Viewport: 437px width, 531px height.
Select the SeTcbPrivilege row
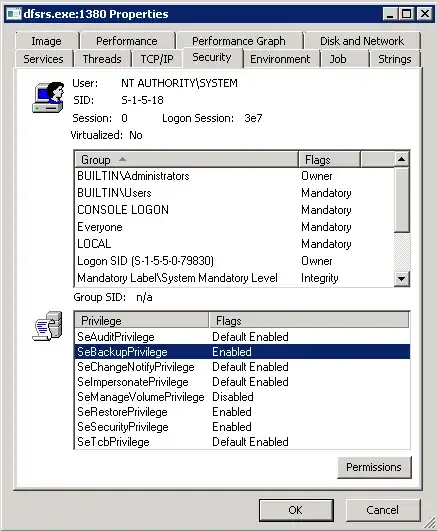tap(242, 442)
